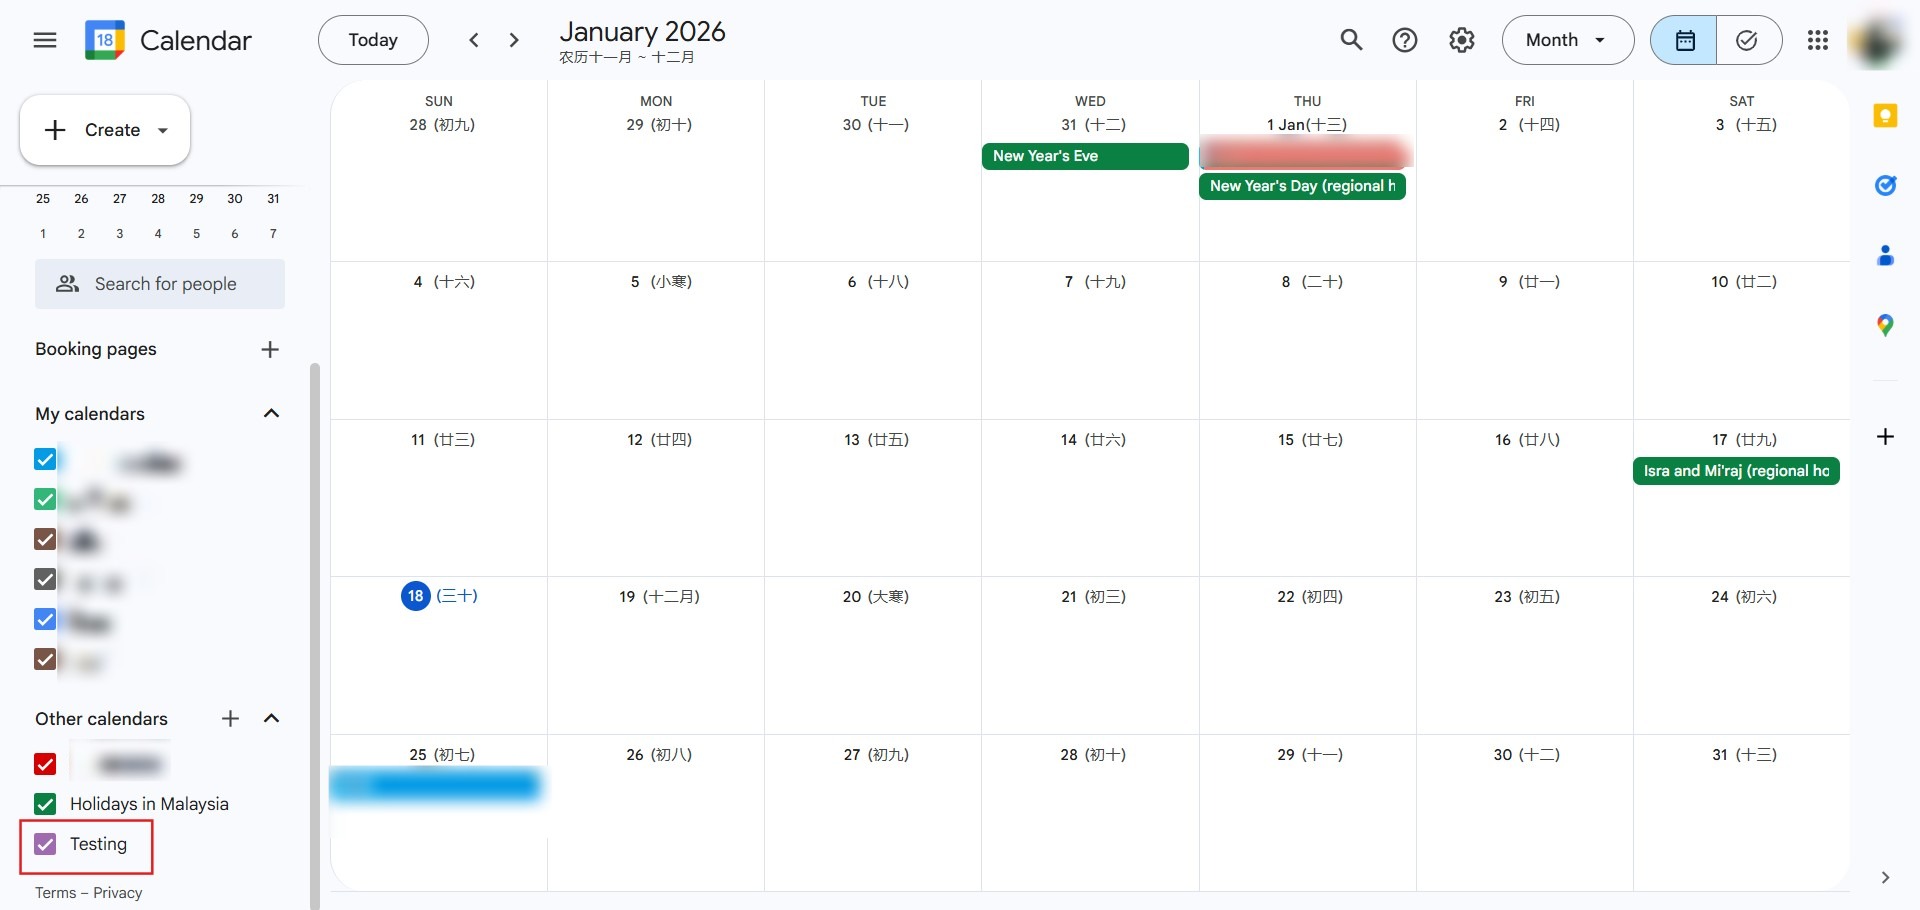The height and width of the screenshot is (910, 1920).
Task: Open the Isra and Mi'raj event
Action: [x=1735, y=471]
